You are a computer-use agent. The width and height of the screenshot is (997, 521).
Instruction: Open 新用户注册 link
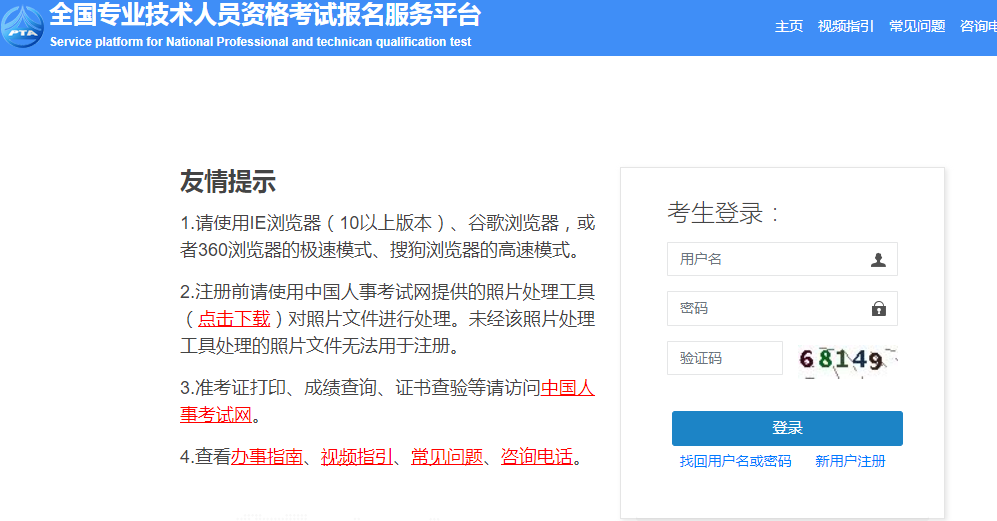850,461
